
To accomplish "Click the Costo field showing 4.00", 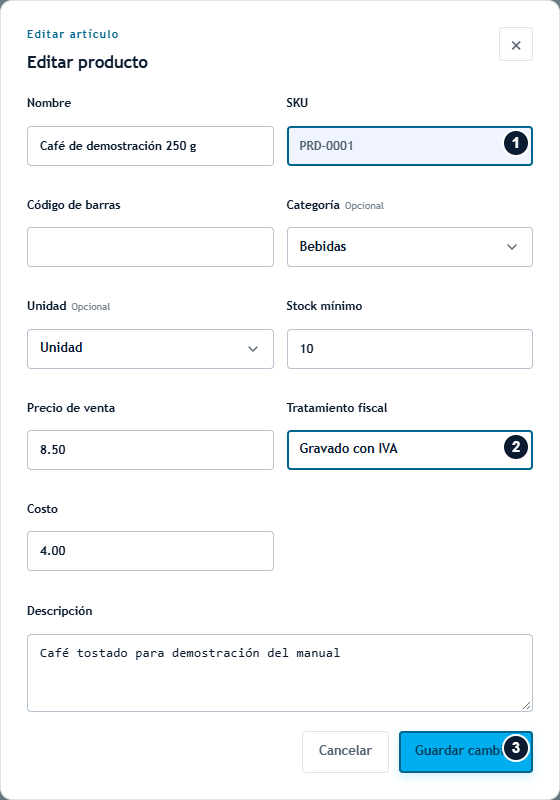I will 150,551.
